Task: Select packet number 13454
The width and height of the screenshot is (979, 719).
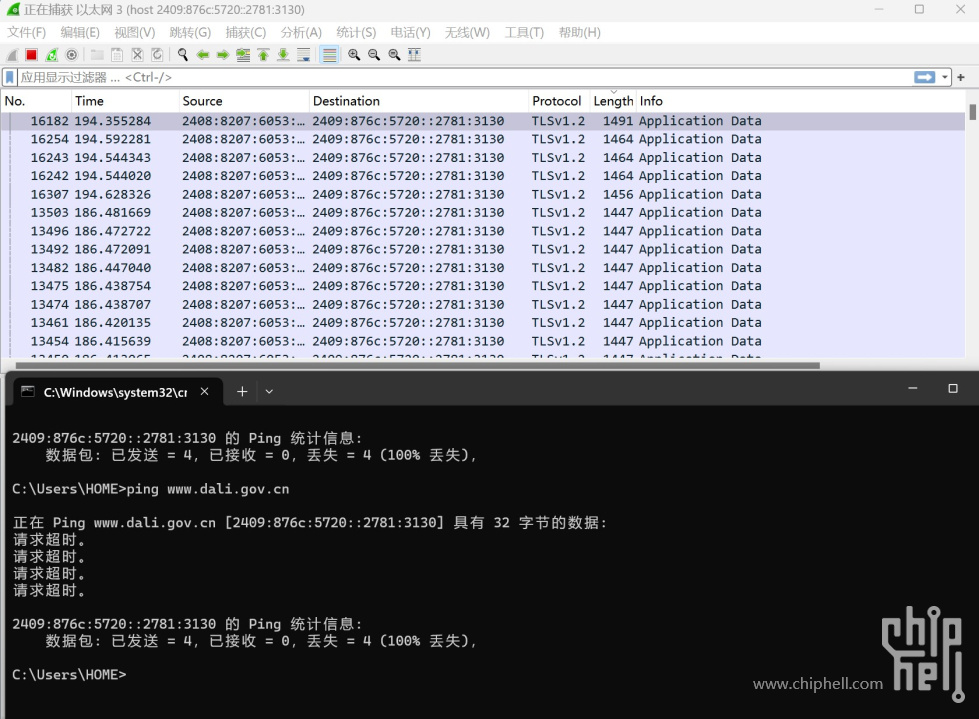Action: click(x=483, y=341)
